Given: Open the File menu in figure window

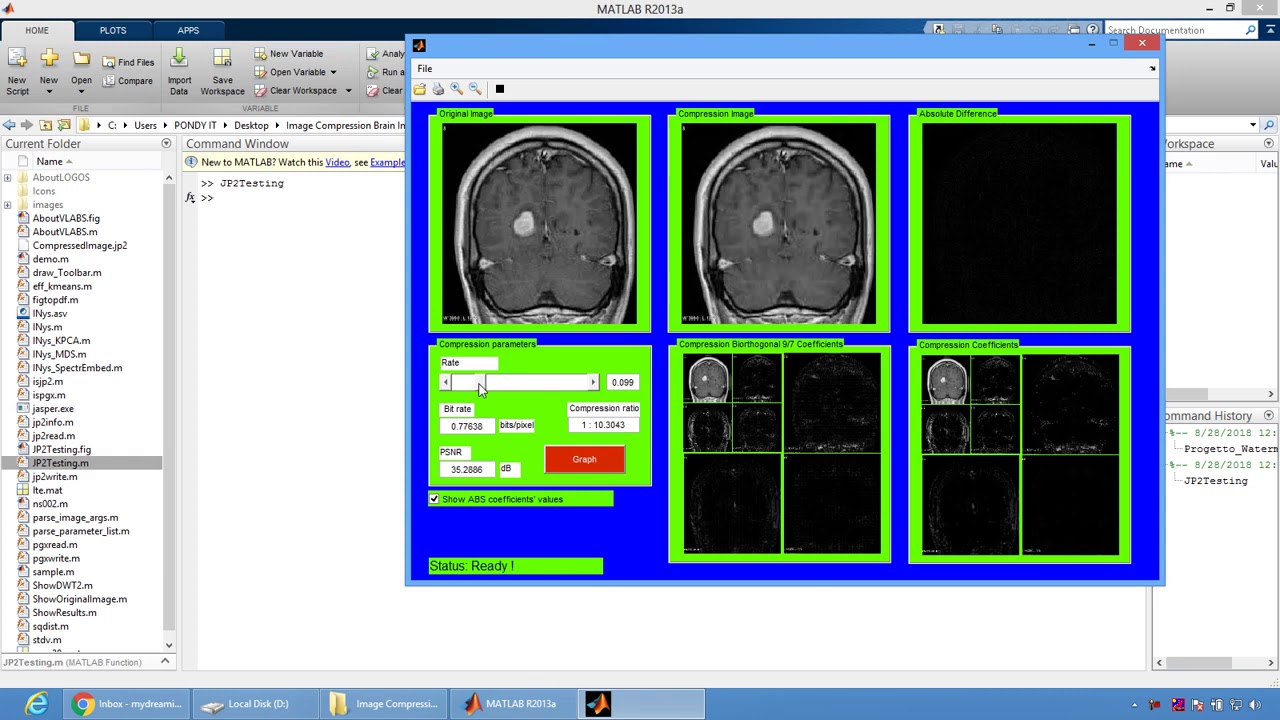Looking at the screenshot, I should pos(425,69).
